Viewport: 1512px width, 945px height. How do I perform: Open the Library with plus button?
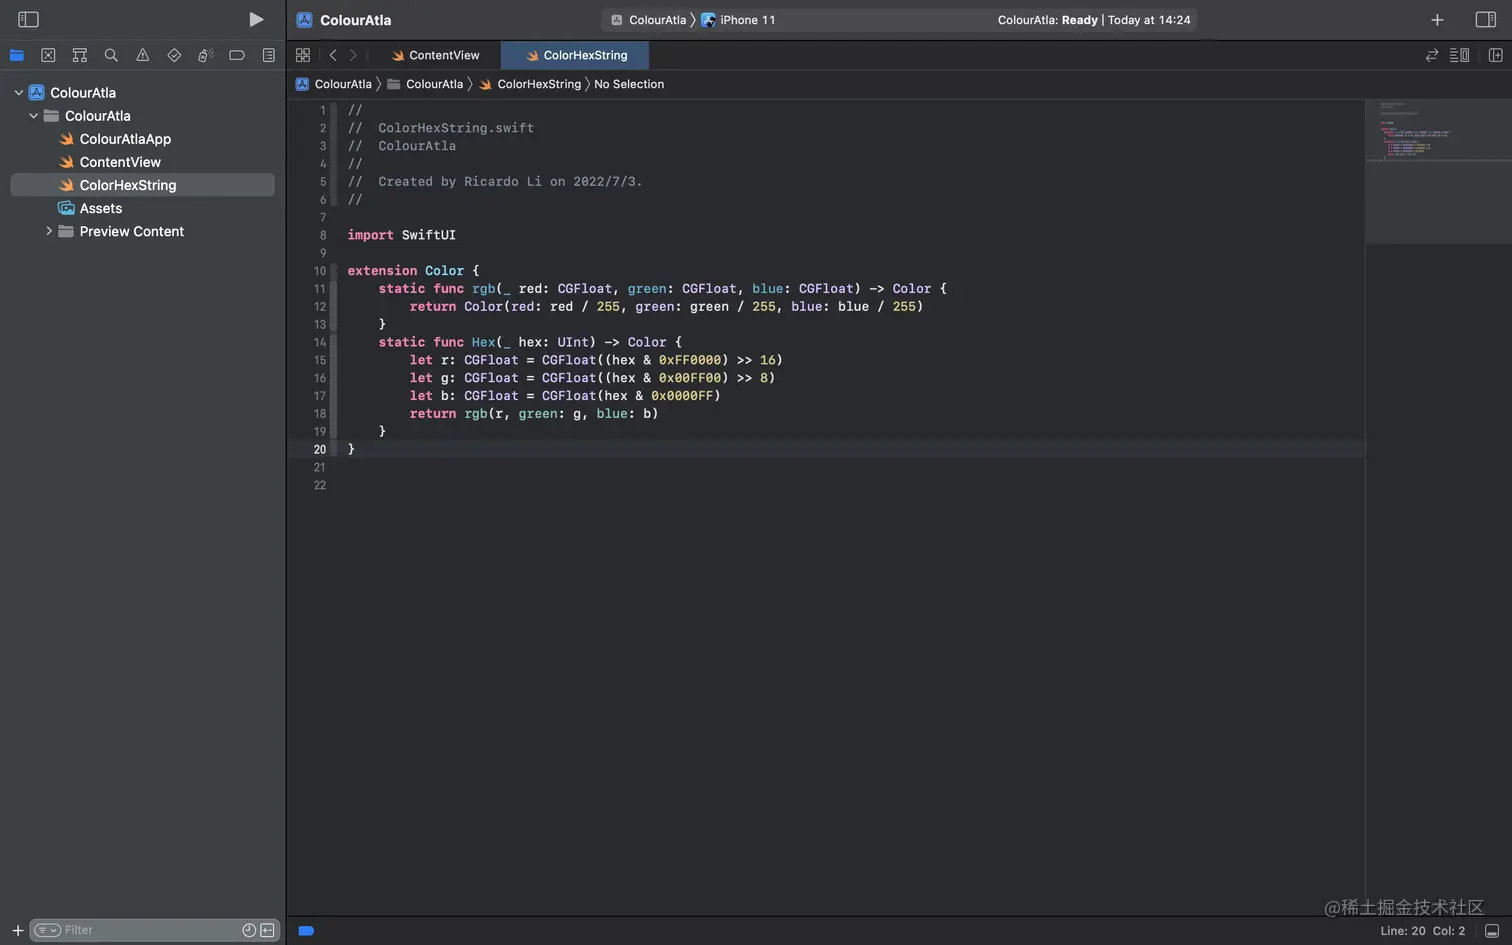(1437, 20)
